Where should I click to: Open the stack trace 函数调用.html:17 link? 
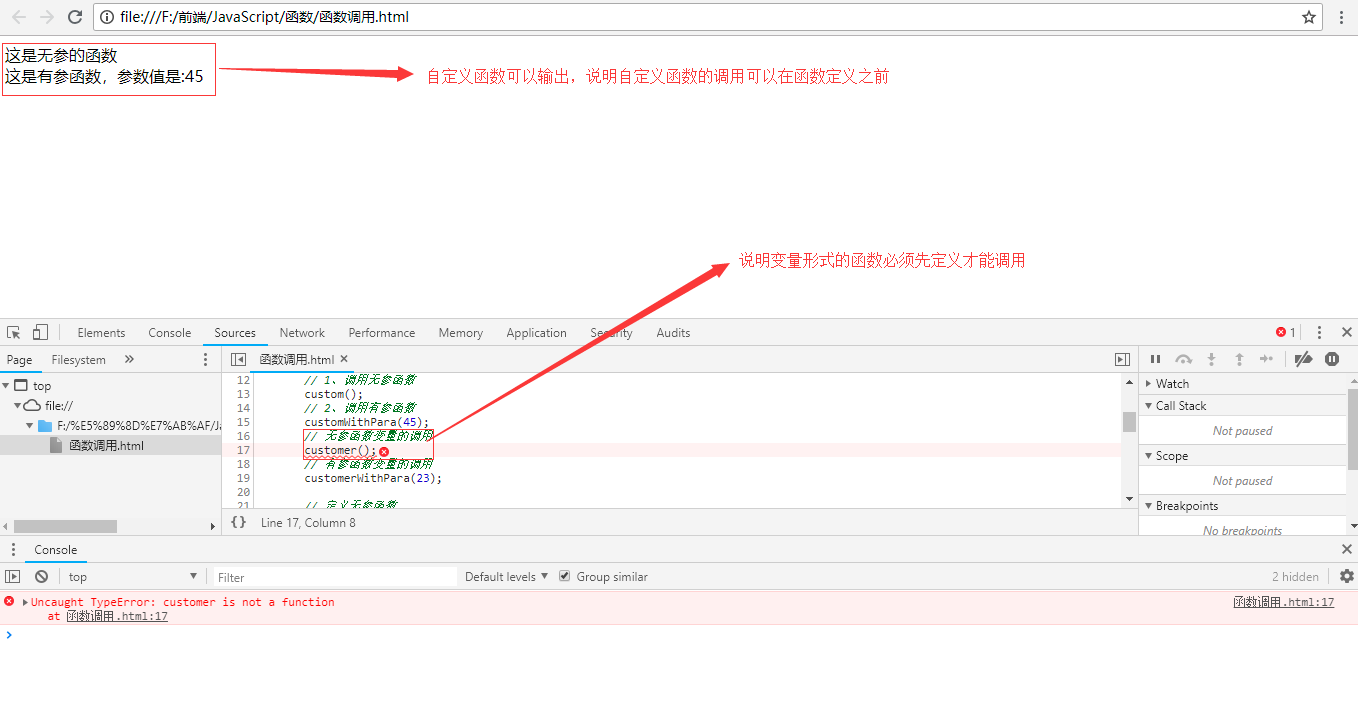pyautogui.click(x=117, y=616)
